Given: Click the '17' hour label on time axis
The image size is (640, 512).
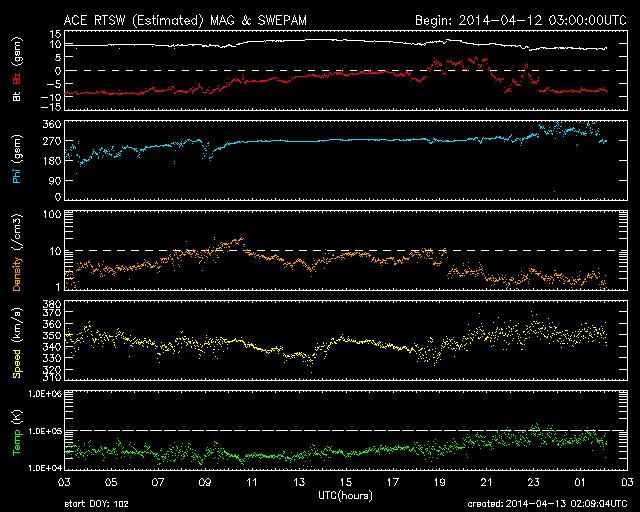Looking at the screenshot, I should point(393,482).
